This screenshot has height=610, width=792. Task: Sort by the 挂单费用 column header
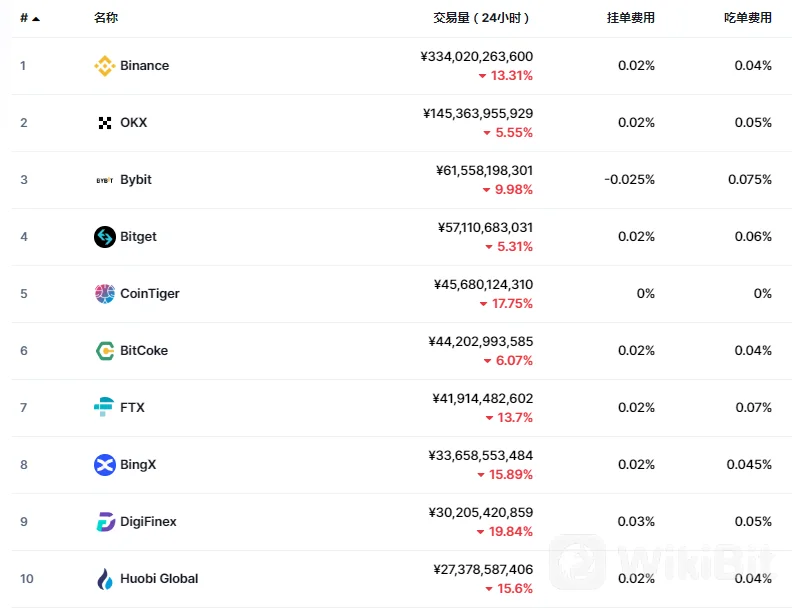coord(630,18)
